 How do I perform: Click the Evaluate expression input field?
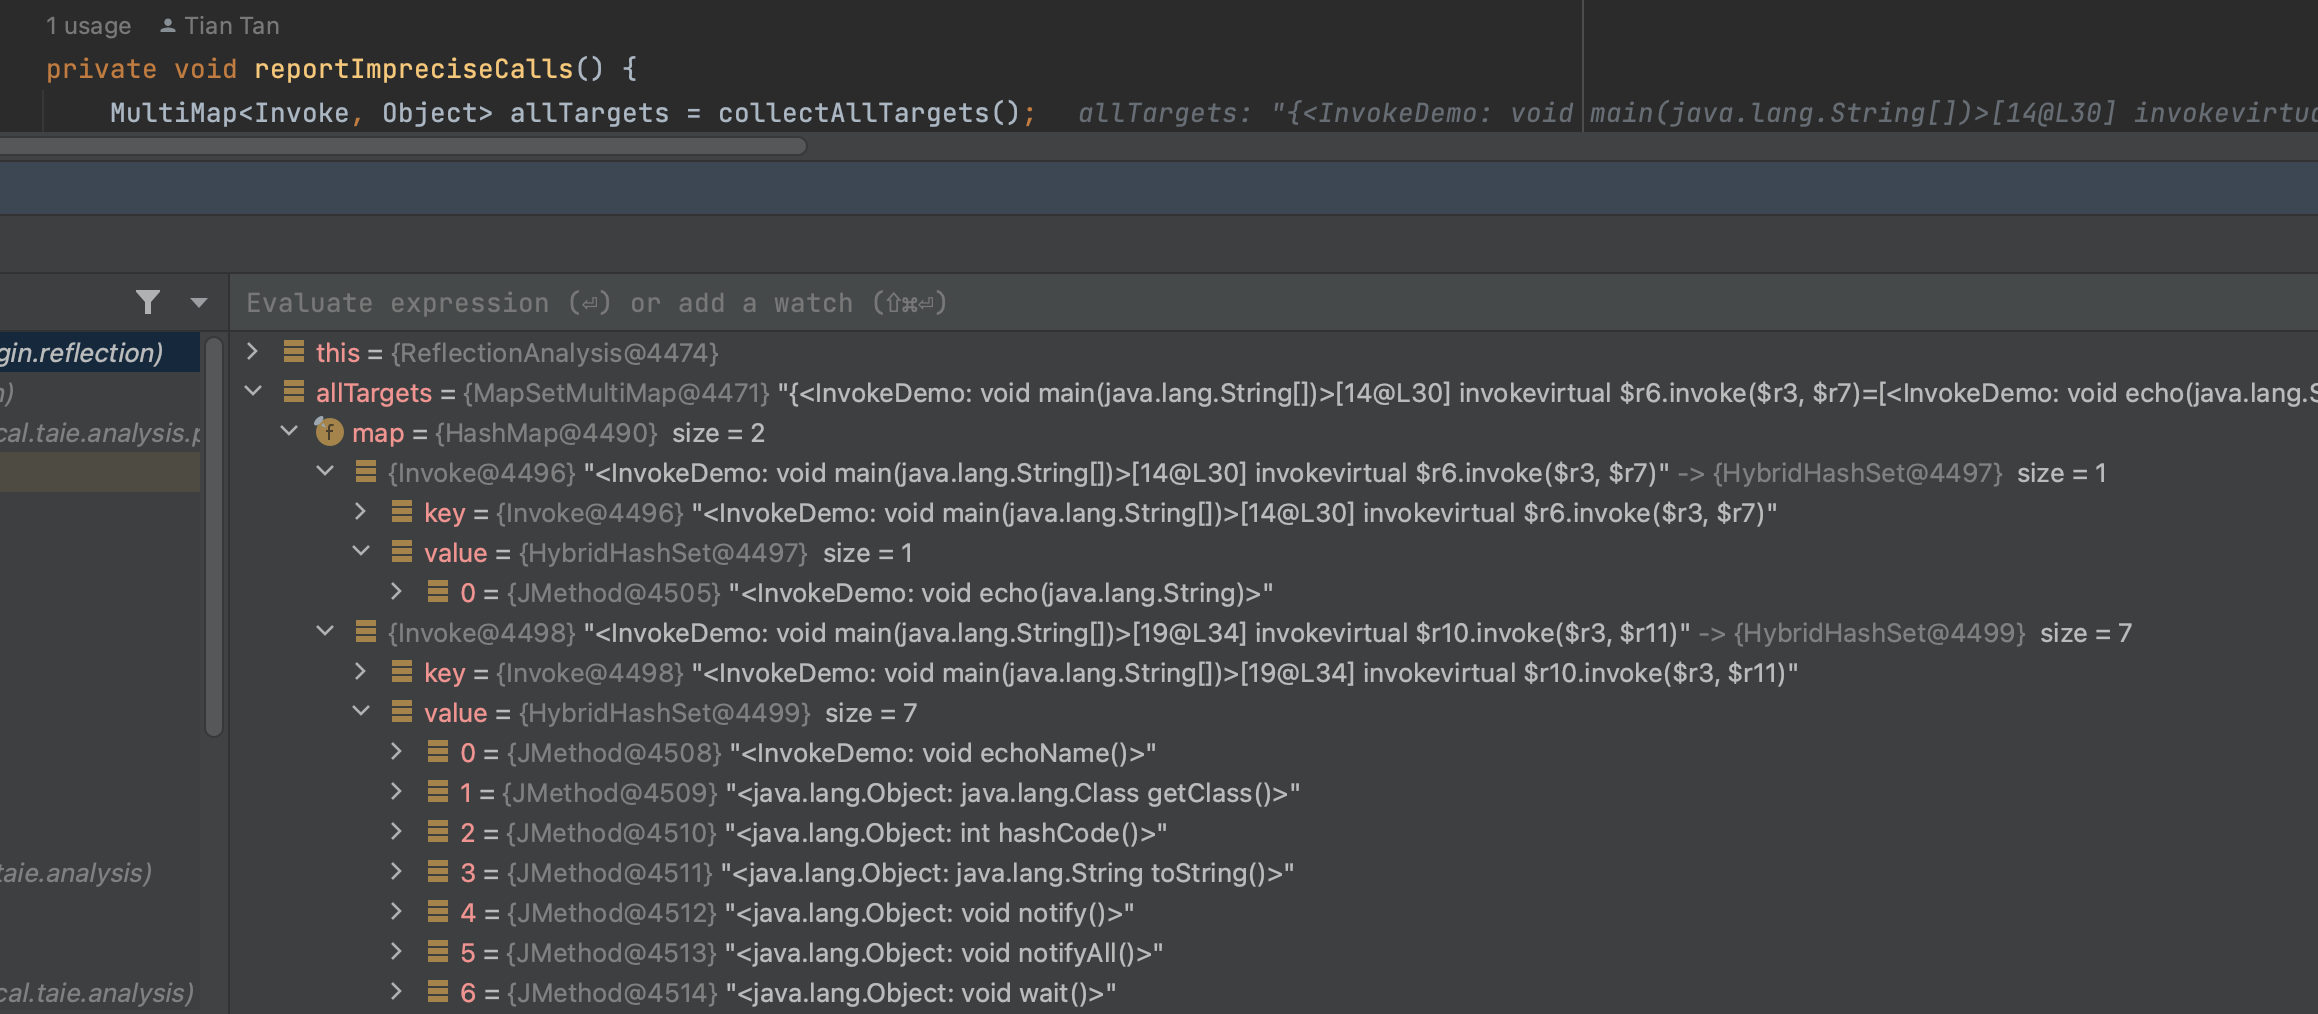click(x=1274, y=303)
